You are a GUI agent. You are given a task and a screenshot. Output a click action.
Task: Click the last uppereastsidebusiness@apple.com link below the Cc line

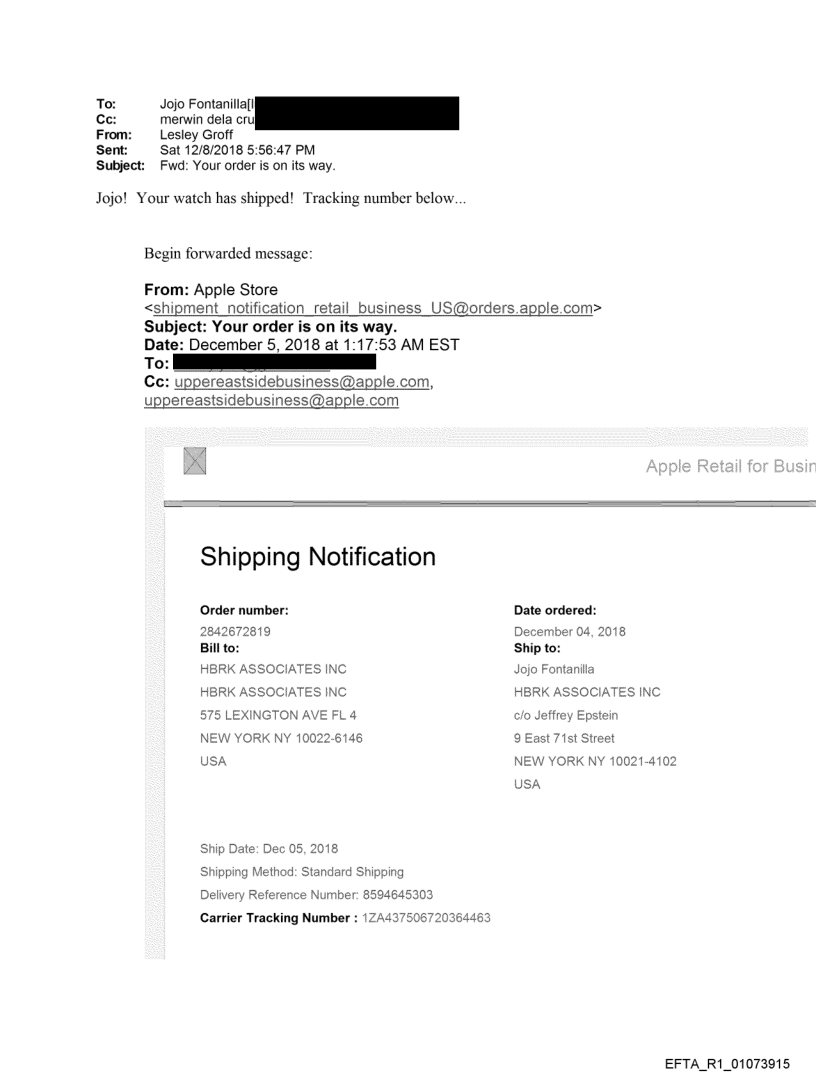(272, 400)
